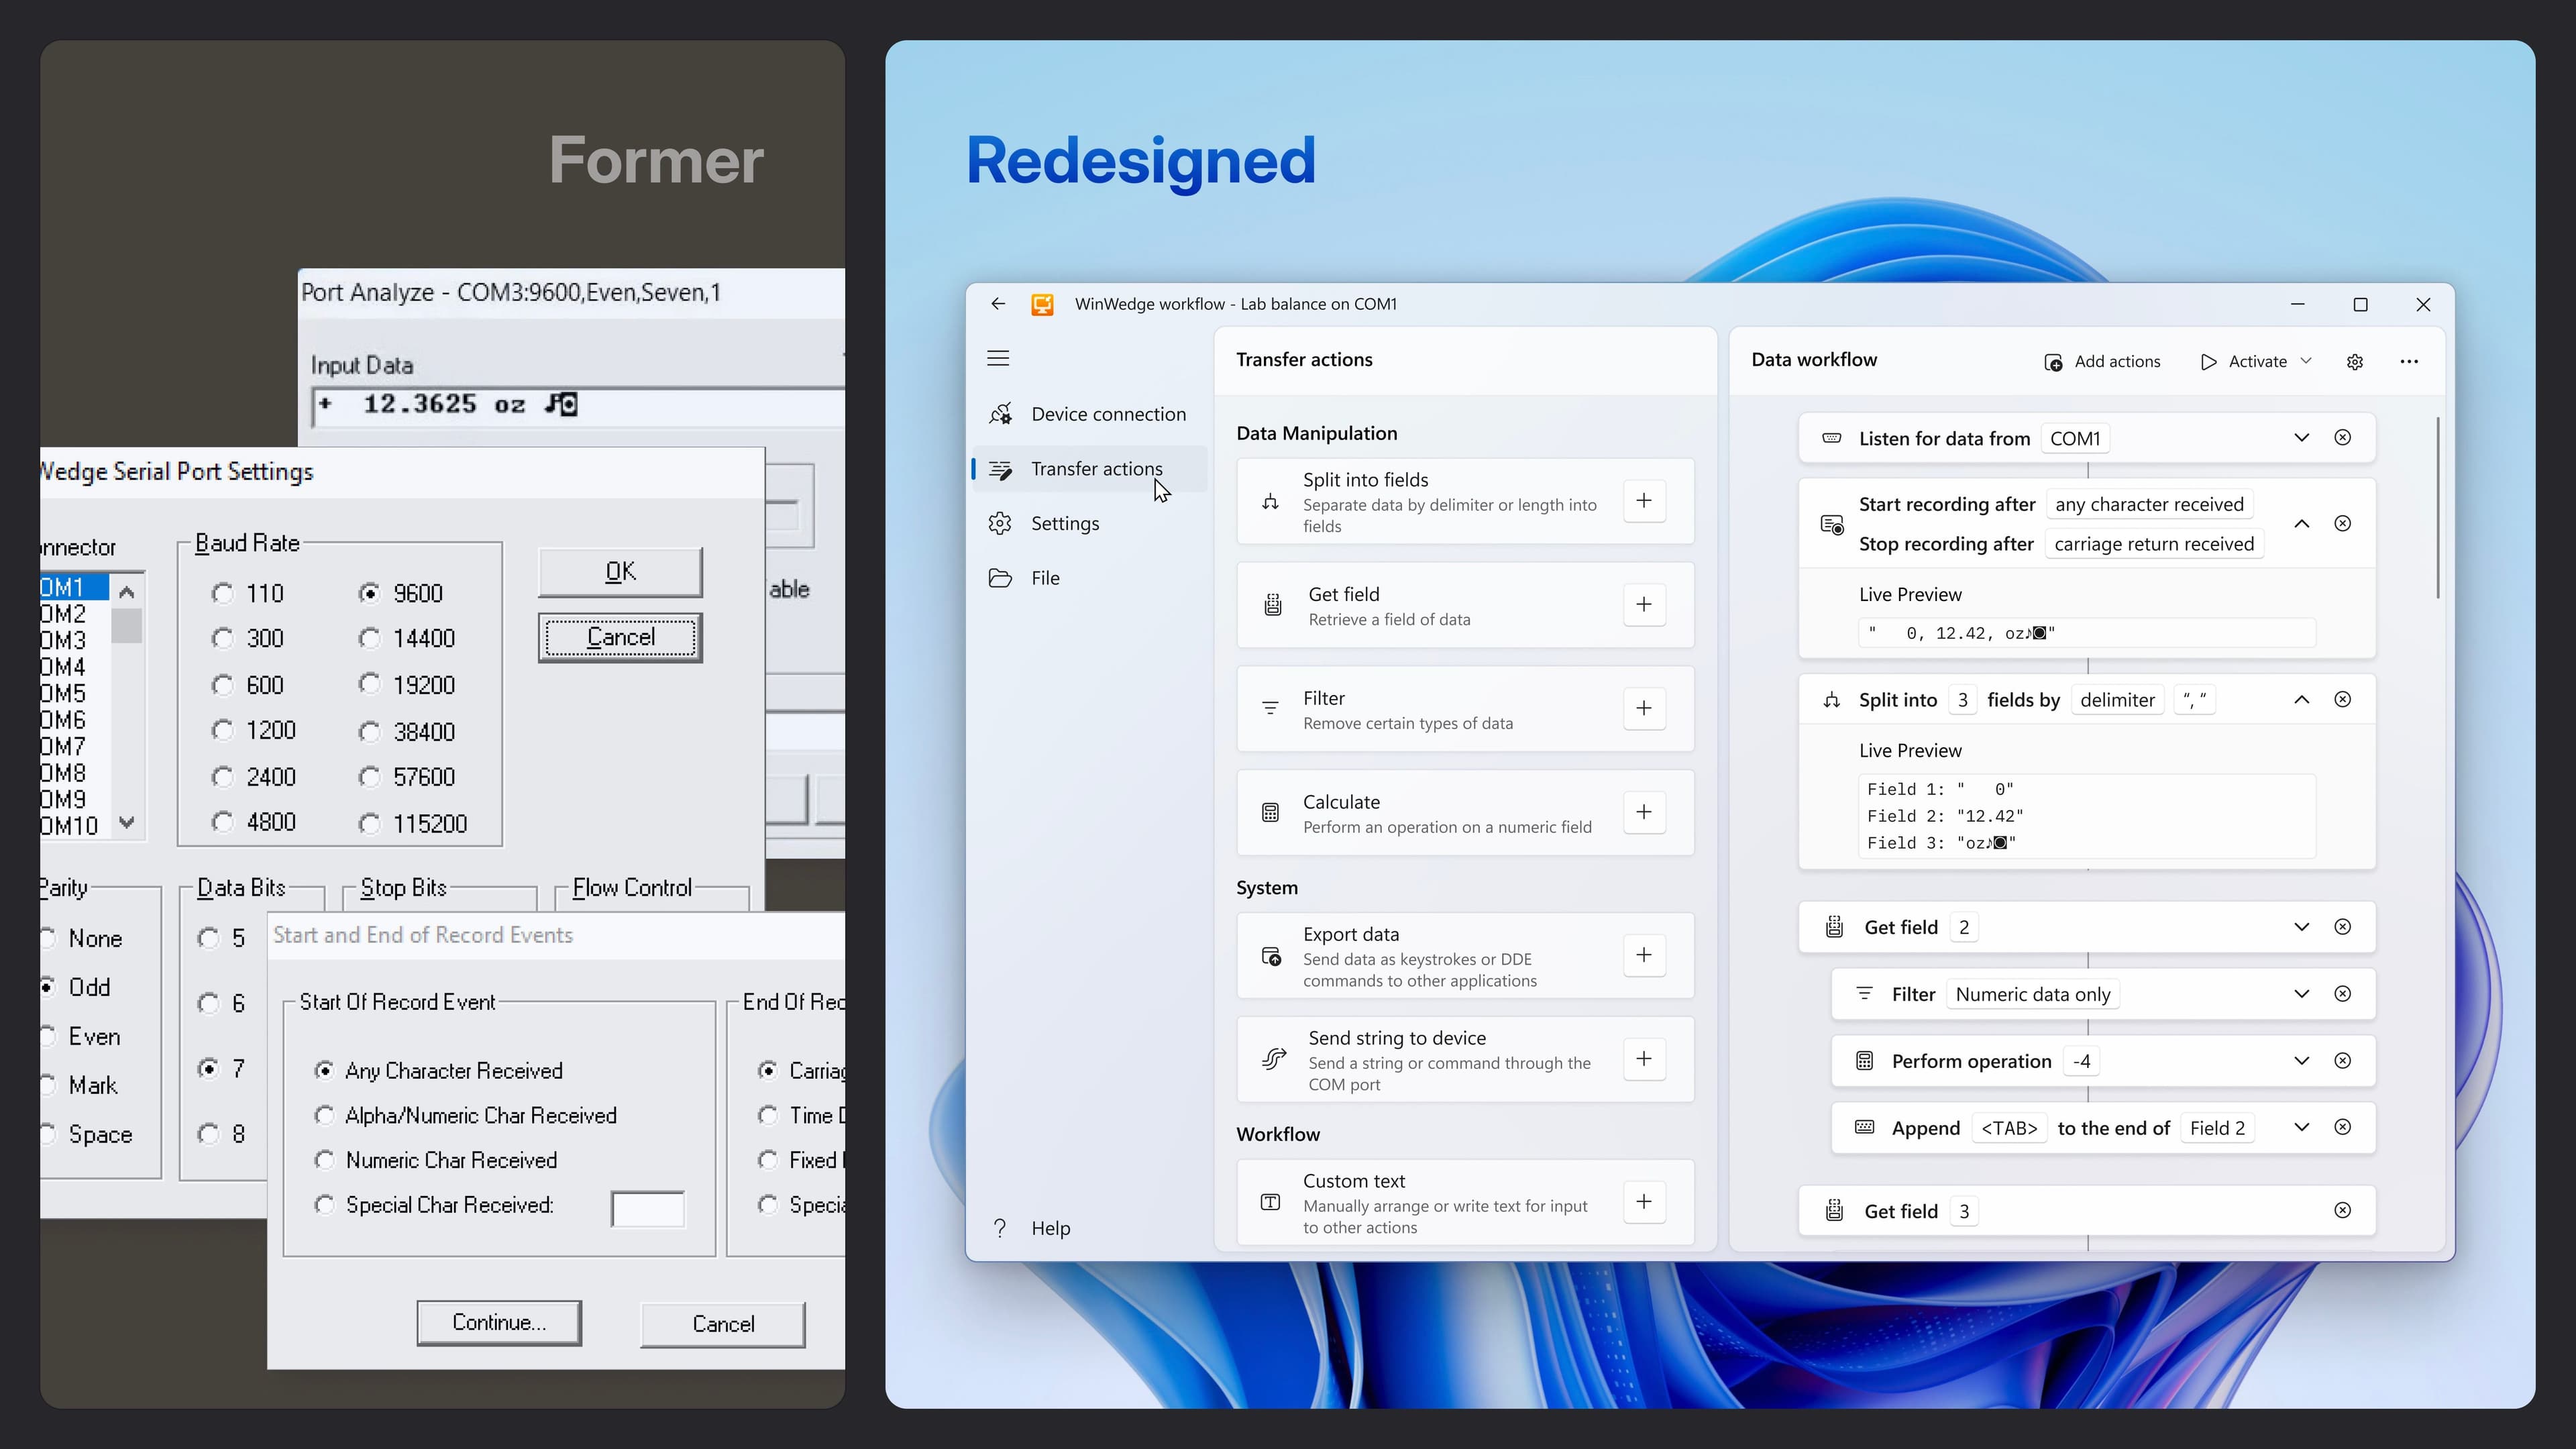Image resolution: width=2576 pixels, height=1449 pixels.
Task: Add the Split into fields action
Action: [1644, 501]
